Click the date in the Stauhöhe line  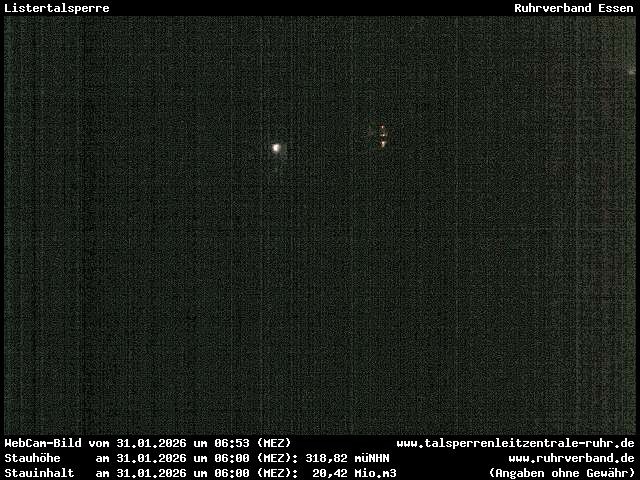[x=151, y=458]
